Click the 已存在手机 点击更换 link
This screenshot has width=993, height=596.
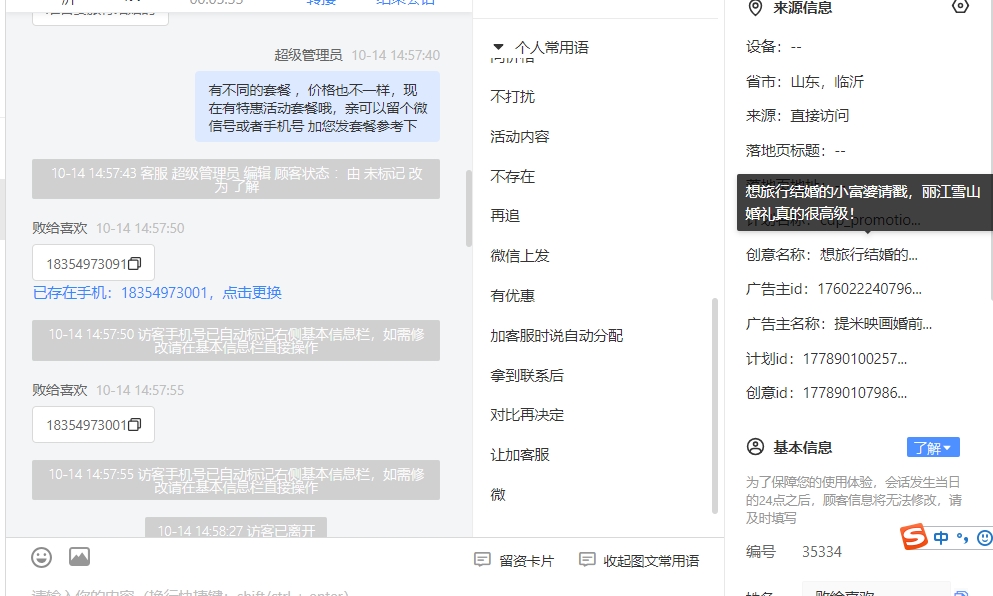pos(157,293)
